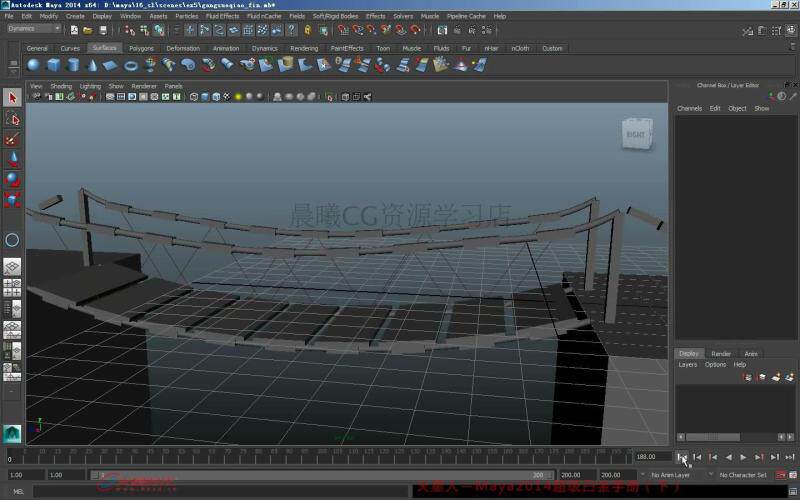Click the playback range slider bar
Viewport: 800px width, 500px height.
click(321, 475)
